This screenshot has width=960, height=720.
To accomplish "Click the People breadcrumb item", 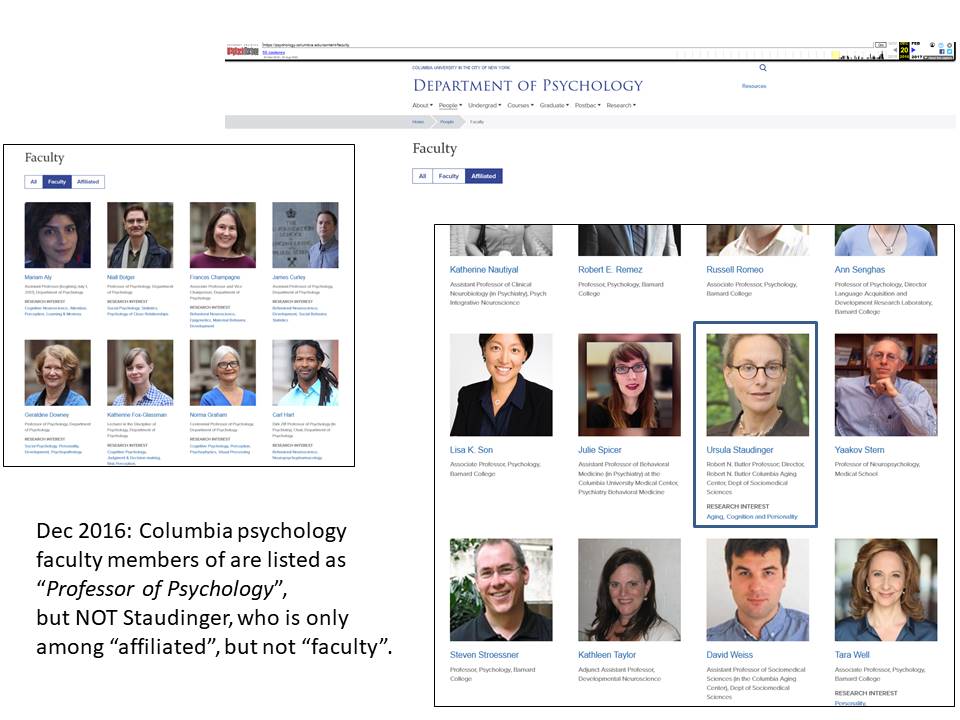I will click(x=447, y=121).
